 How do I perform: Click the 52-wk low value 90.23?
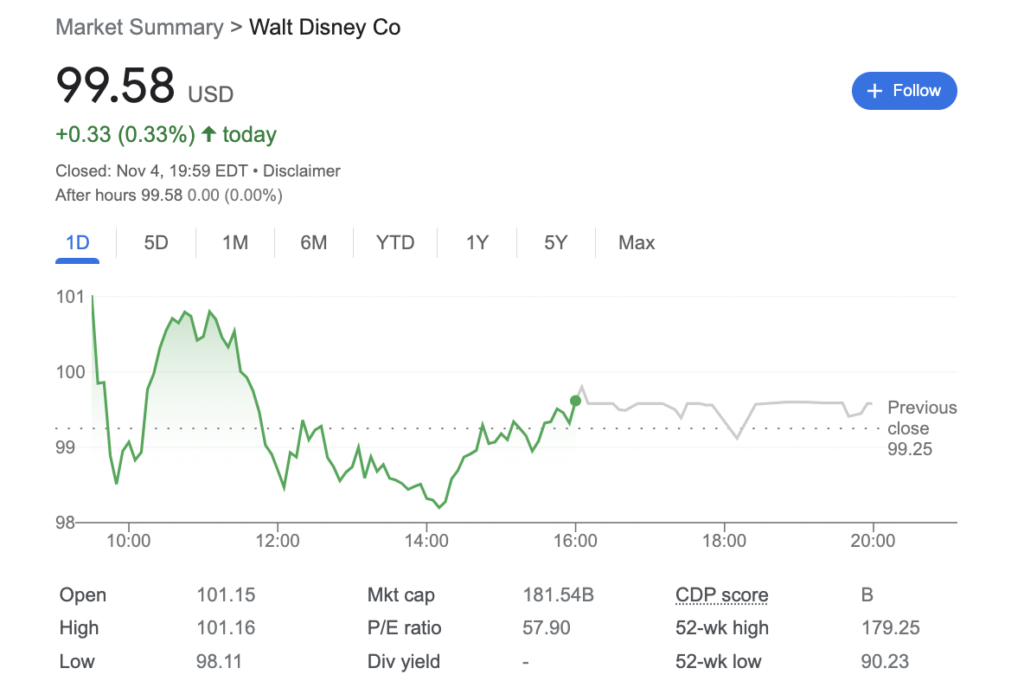pos(885,661)
